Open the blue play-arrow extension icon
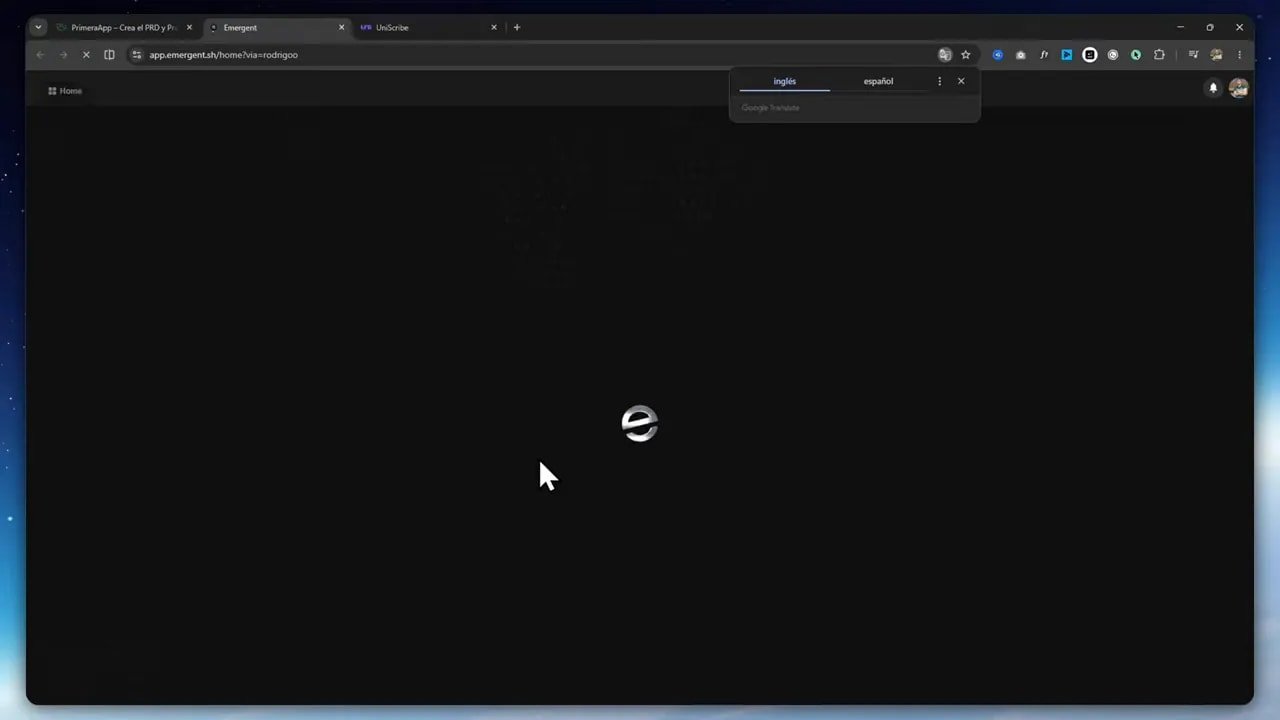 coord(1067,55)
